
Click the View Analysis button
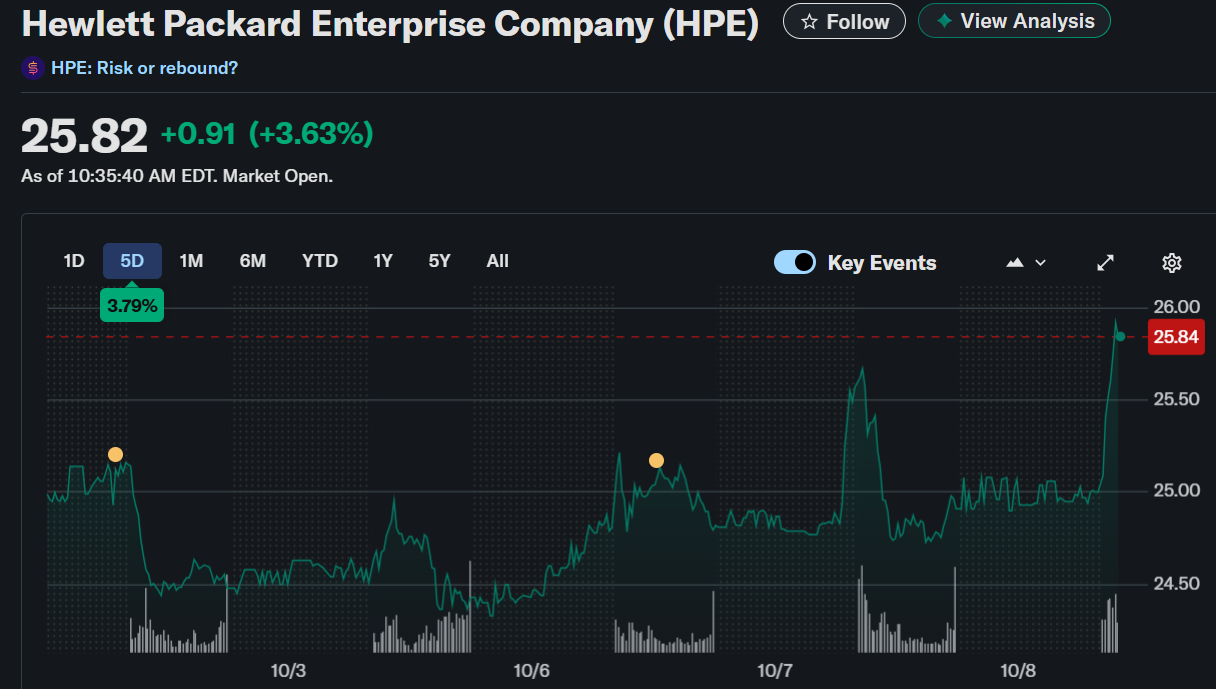(x=1014, y=21)
